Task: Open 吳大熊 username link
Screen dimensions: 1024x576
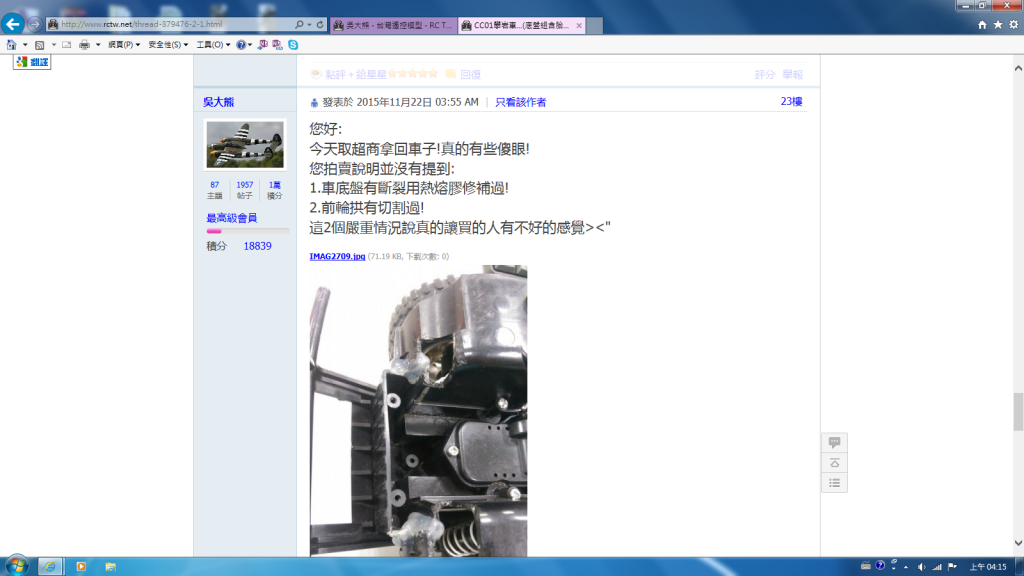Action: click(218, 102)
